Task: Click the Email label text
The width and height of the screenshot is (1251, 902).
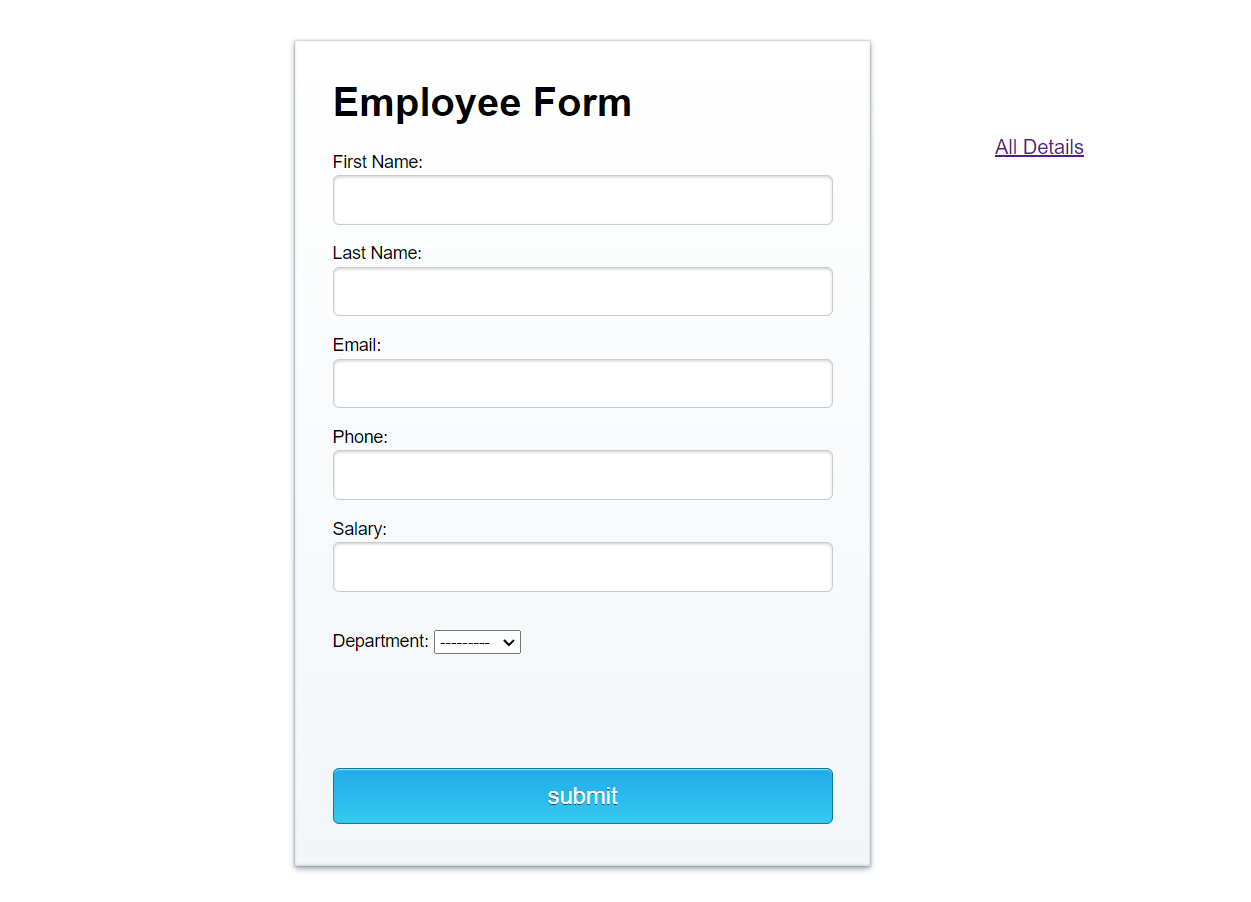Action: pos(356,344)
